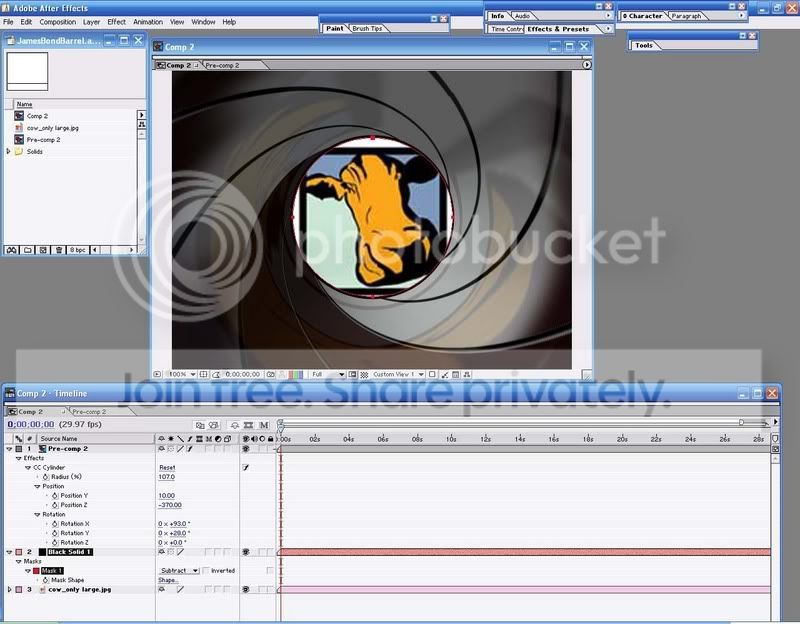Click the Find binoculars icon in Project window

(x=11, y=250)
